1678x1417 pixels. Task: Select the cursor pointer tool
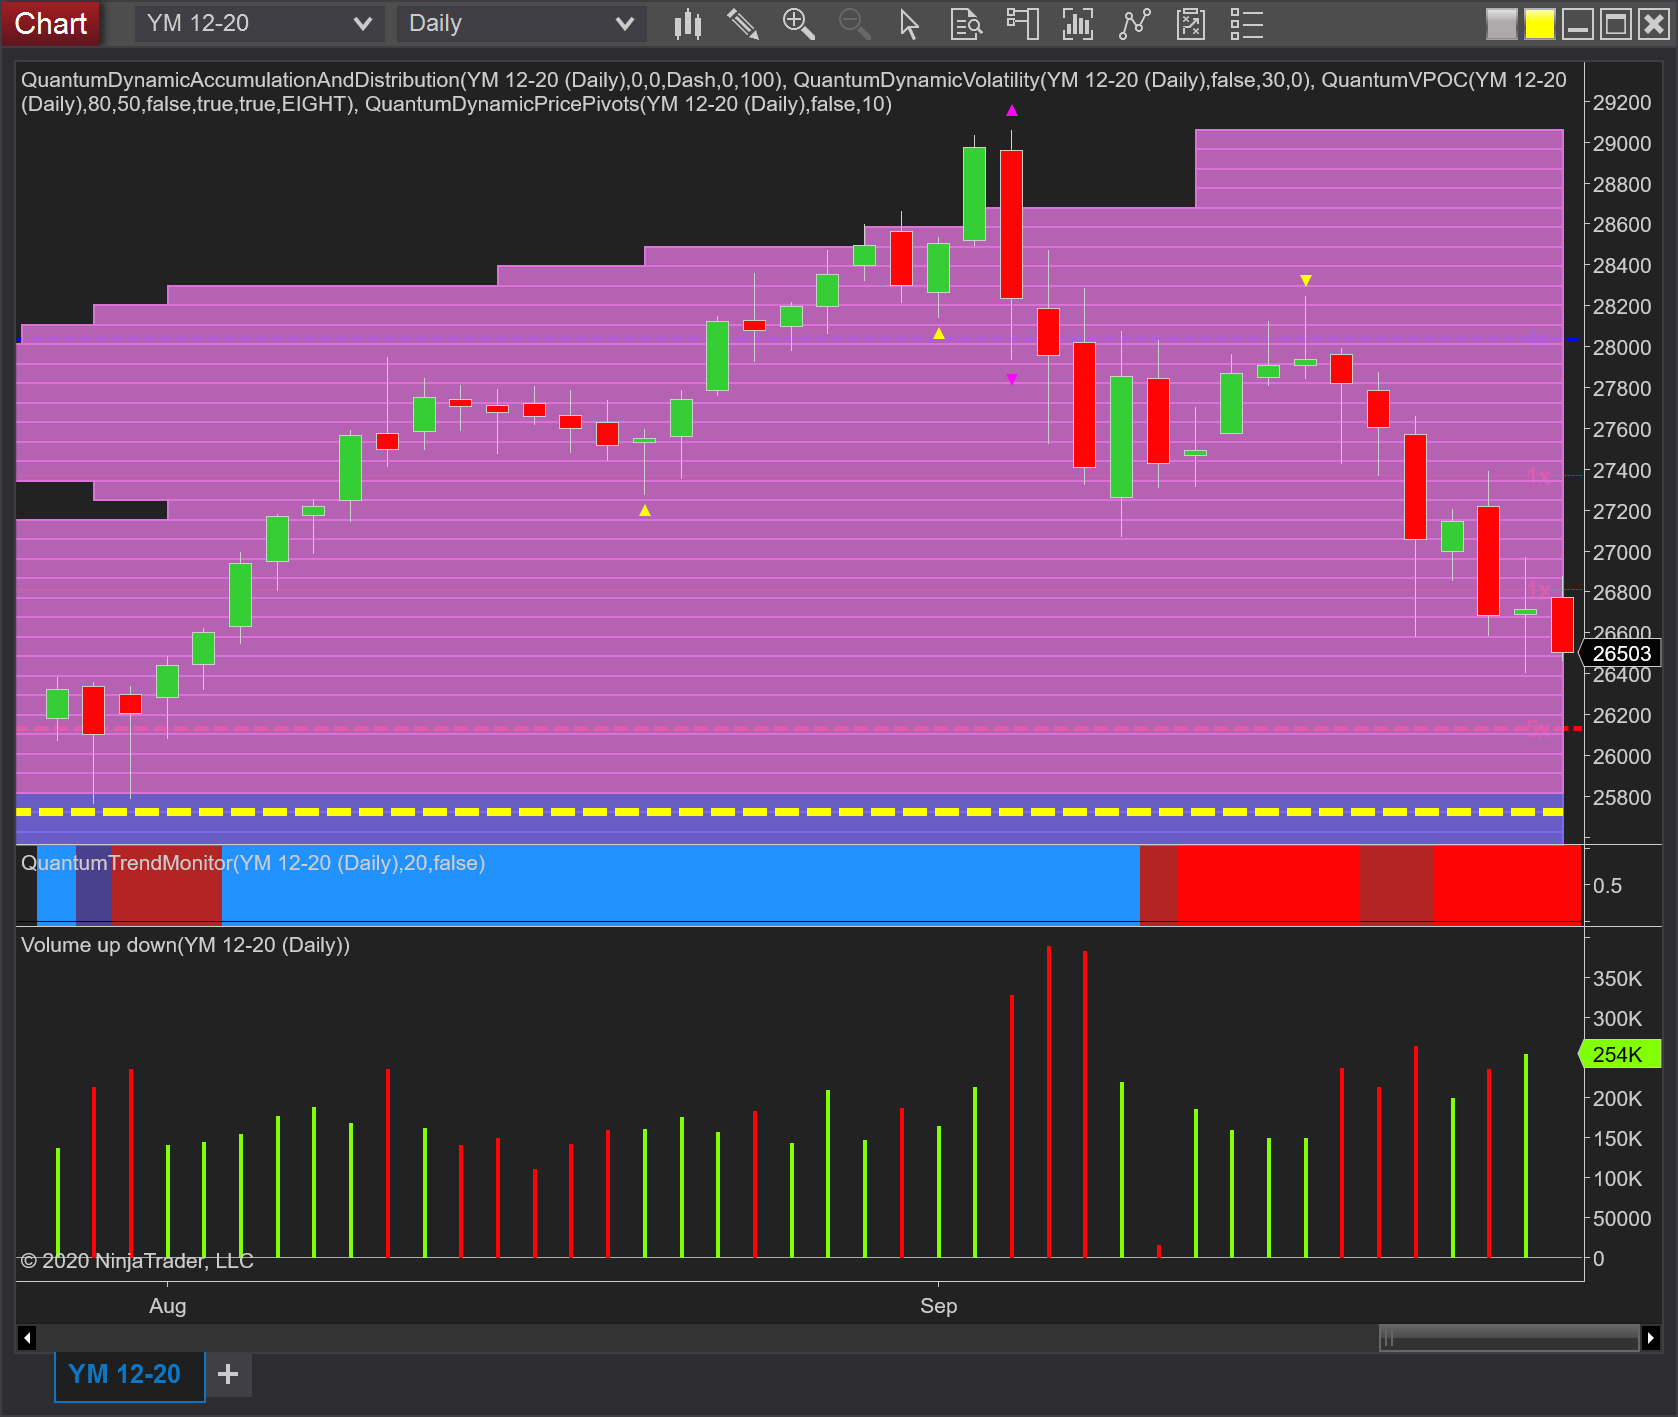(x=908, y=24)
